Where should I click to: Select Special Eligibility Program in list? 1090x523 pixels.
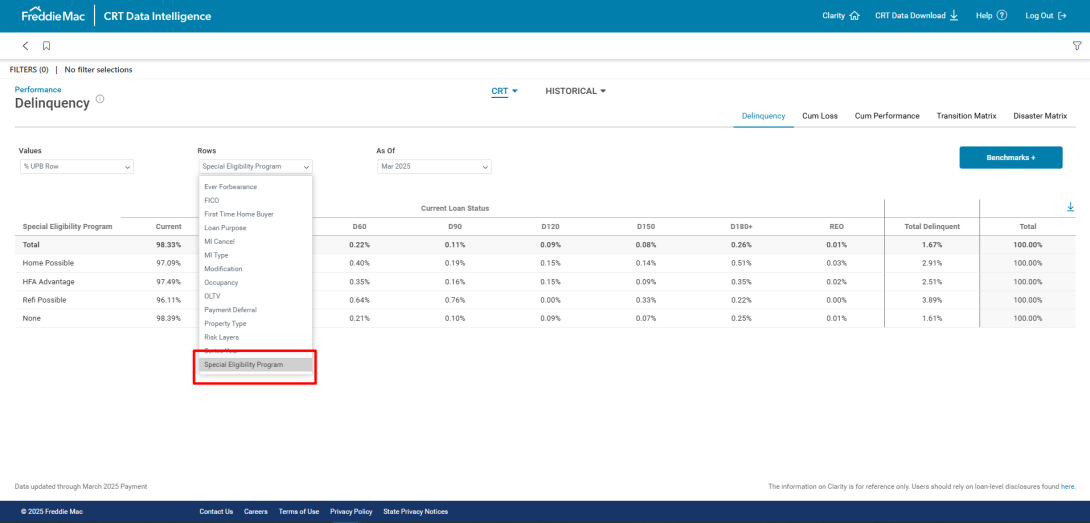point(255,364)
